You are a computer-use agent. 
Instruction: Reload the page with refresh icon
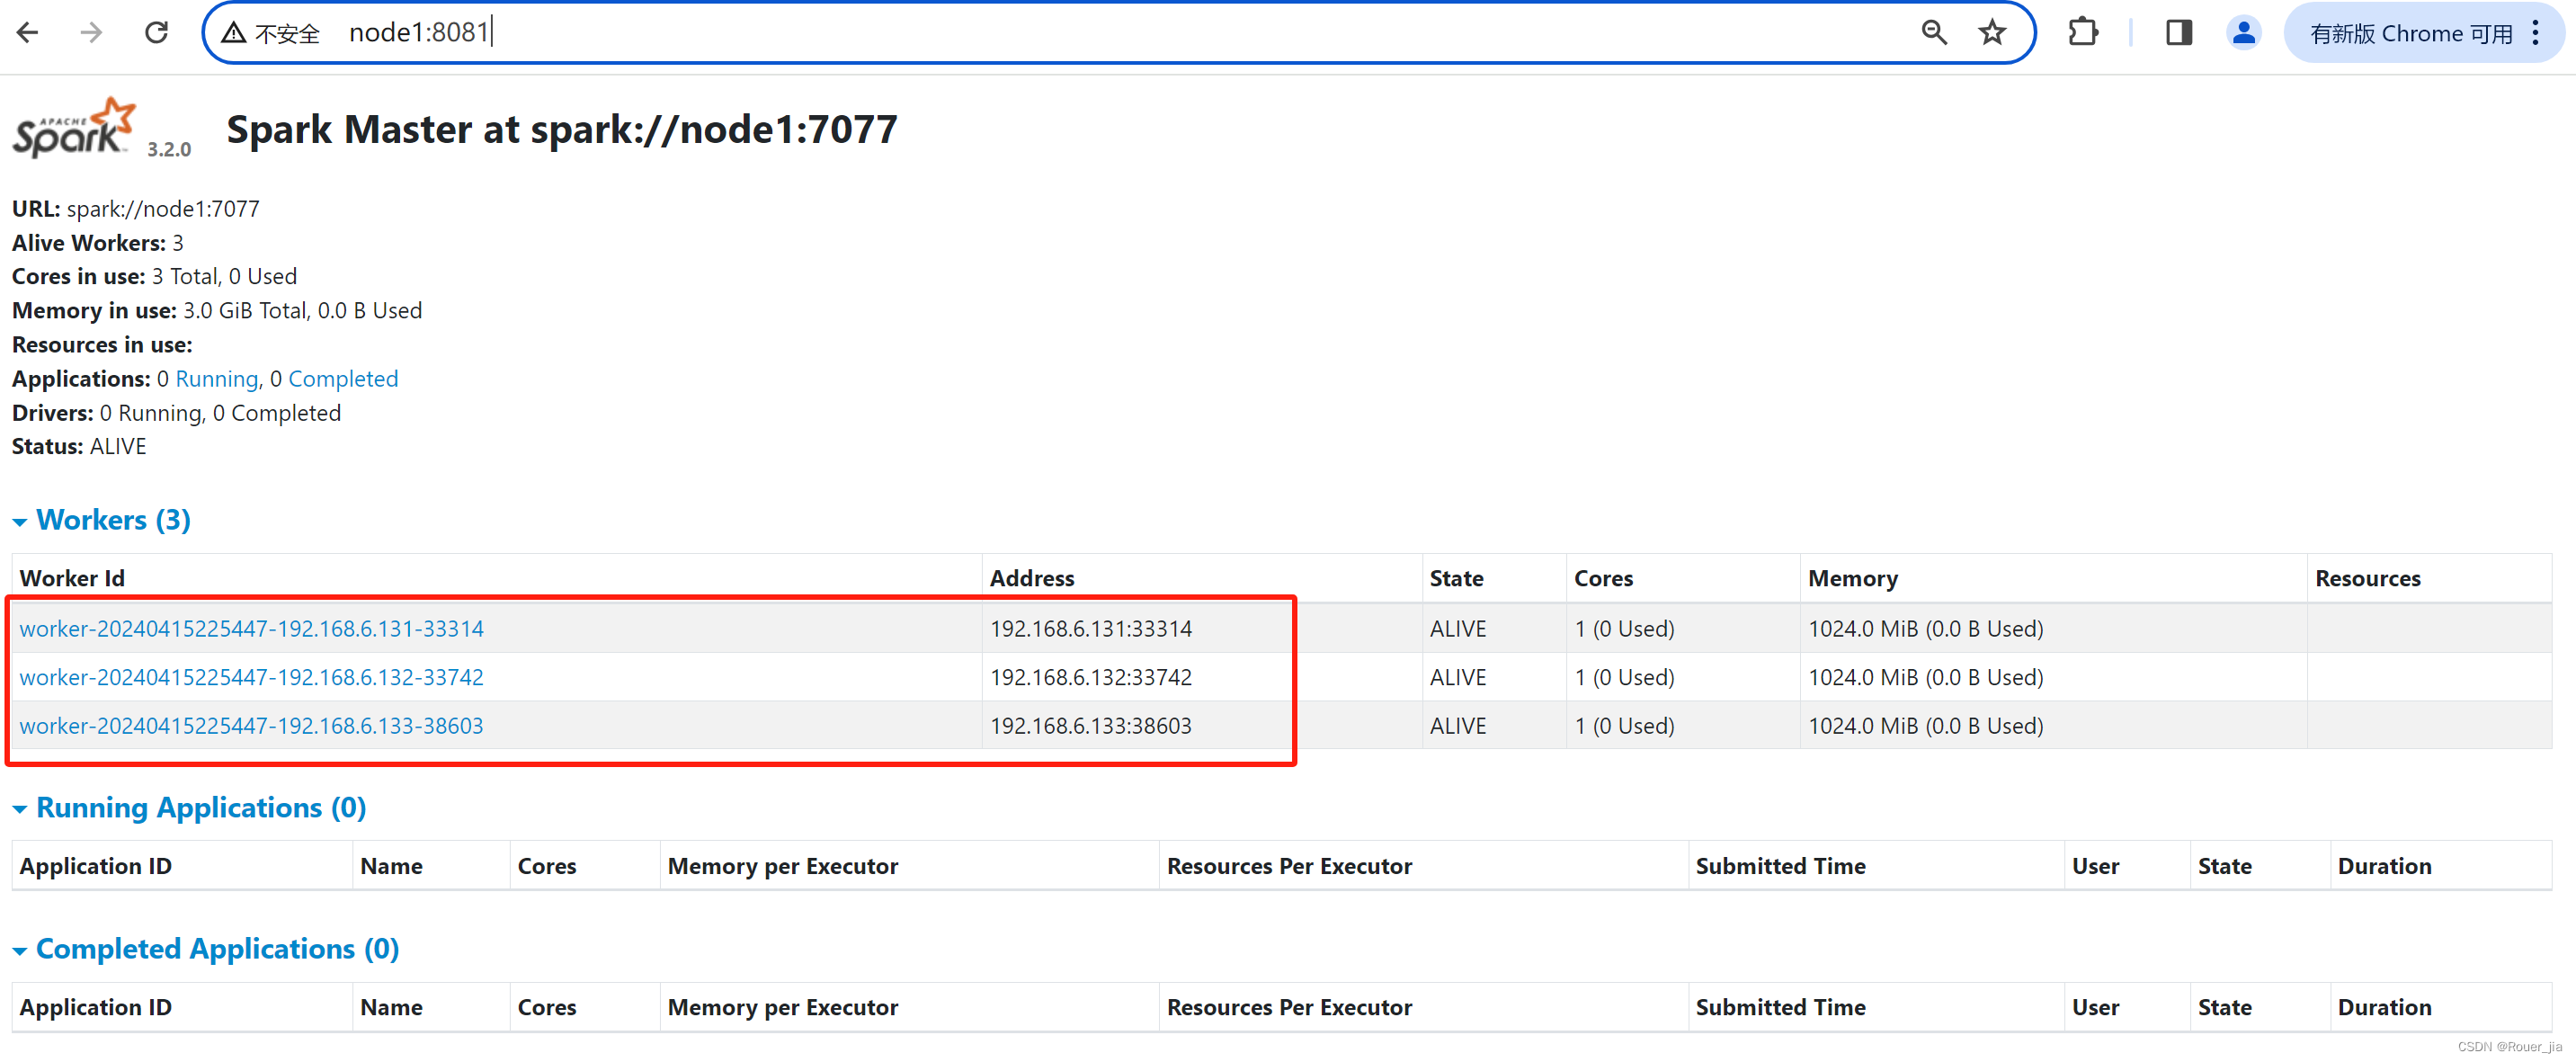156,33
